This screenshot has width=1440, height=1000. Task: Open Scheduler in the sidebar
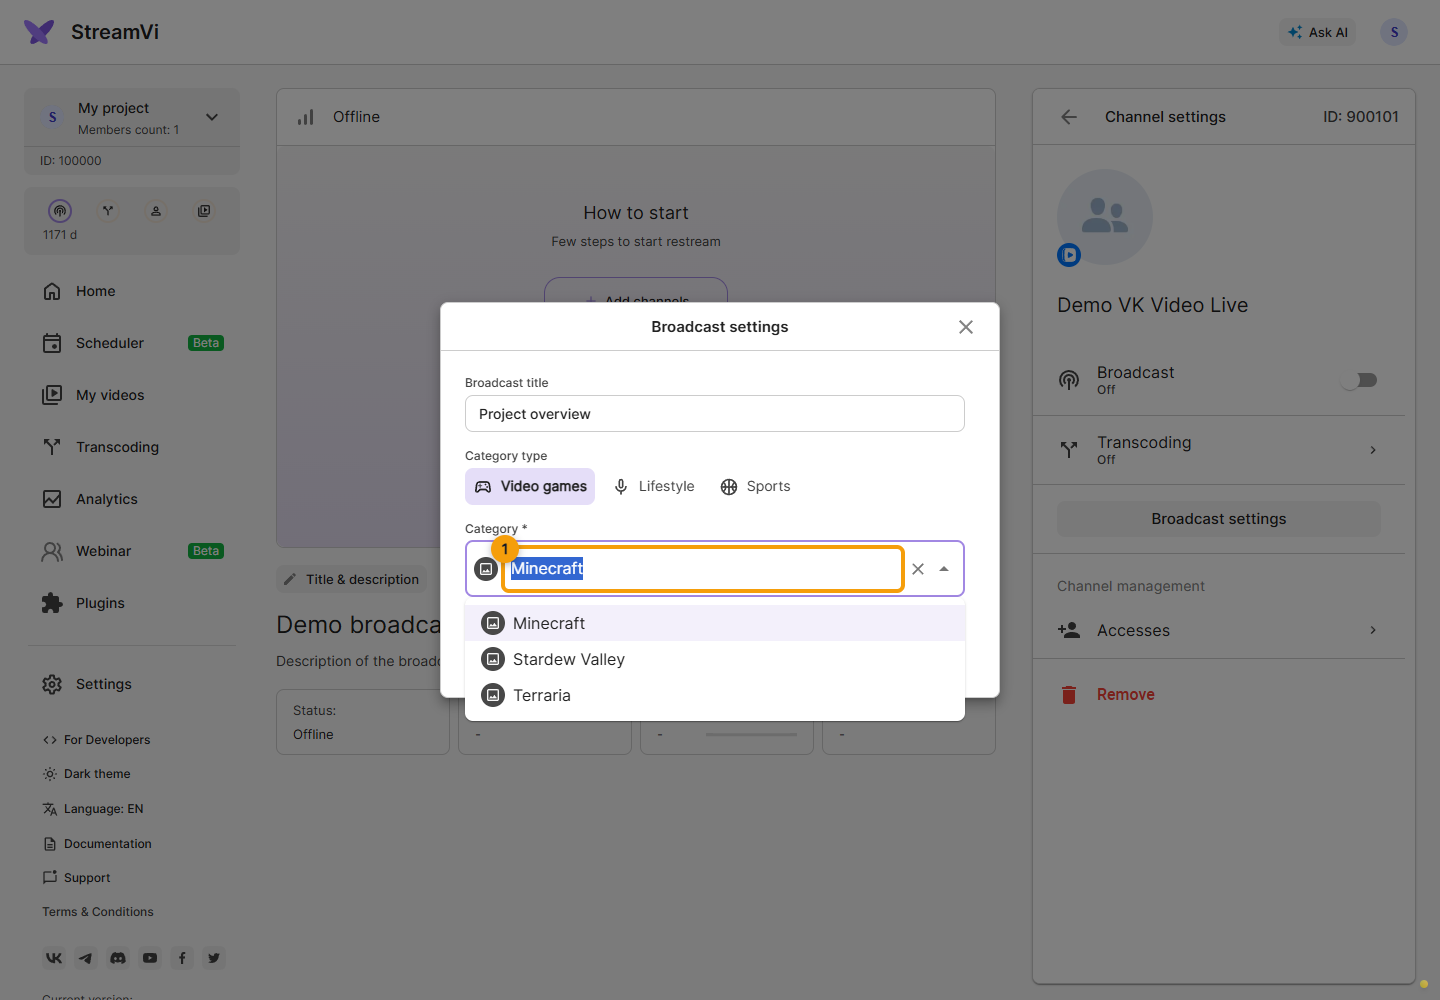132,343
